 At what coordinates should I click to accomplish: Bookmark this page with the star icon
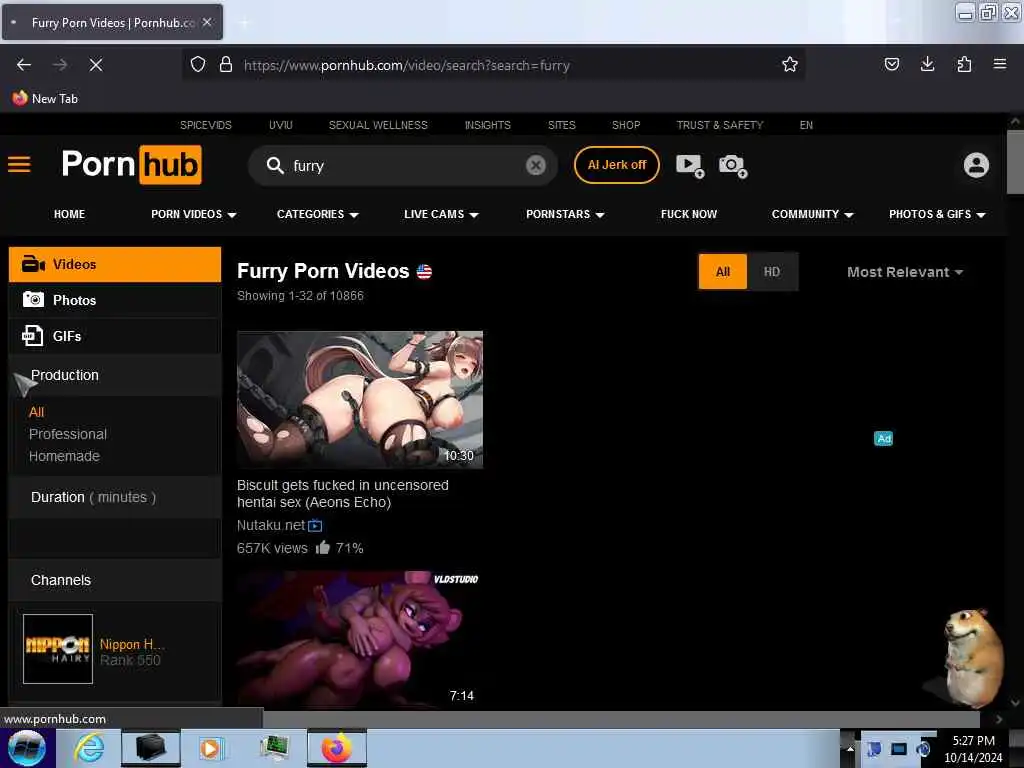pyautogui.click(x=790, y=65)
